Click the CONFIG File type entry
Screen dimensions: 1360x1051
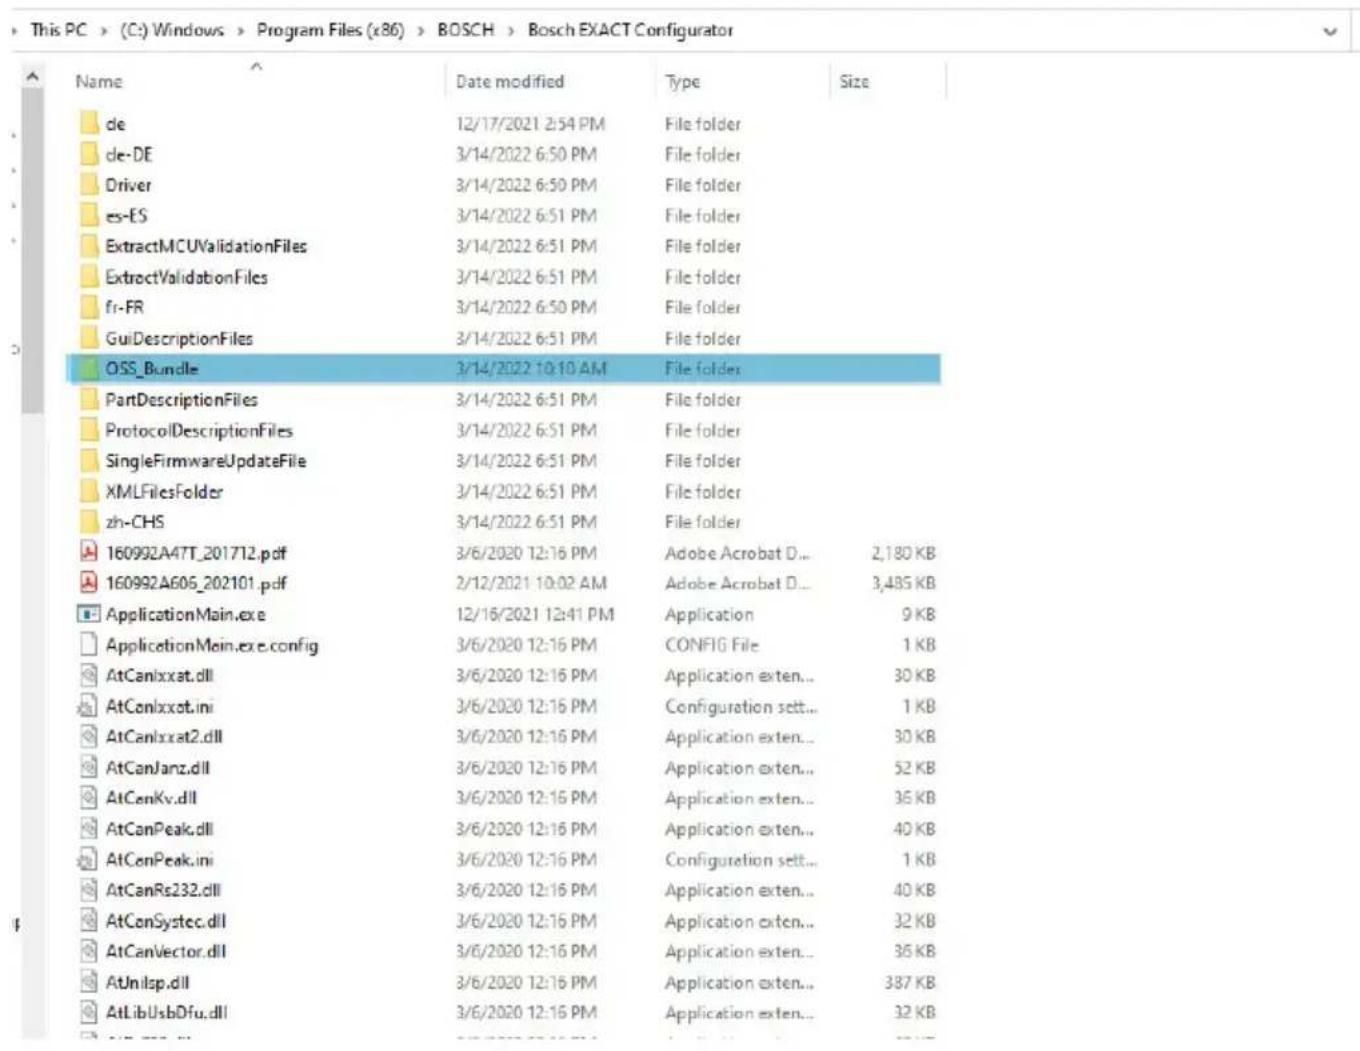pyautogui.click(x=712, y=645)
